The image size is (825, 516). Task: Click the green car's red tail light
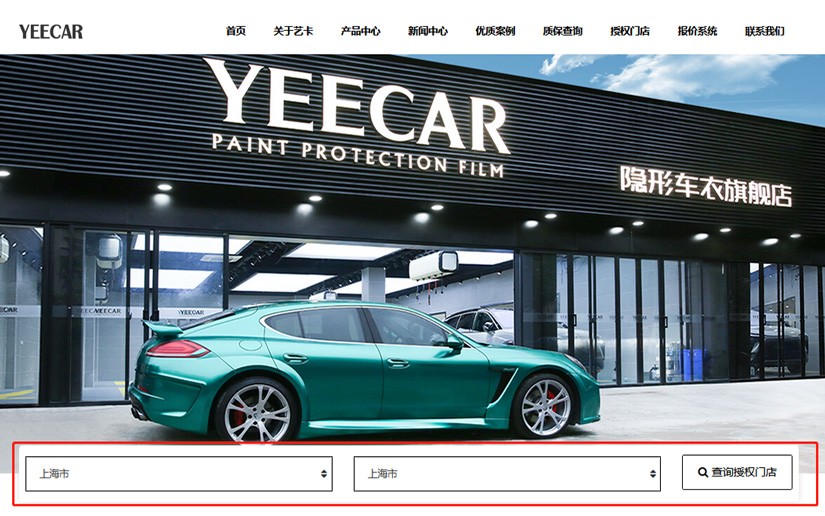pos(178,348)
